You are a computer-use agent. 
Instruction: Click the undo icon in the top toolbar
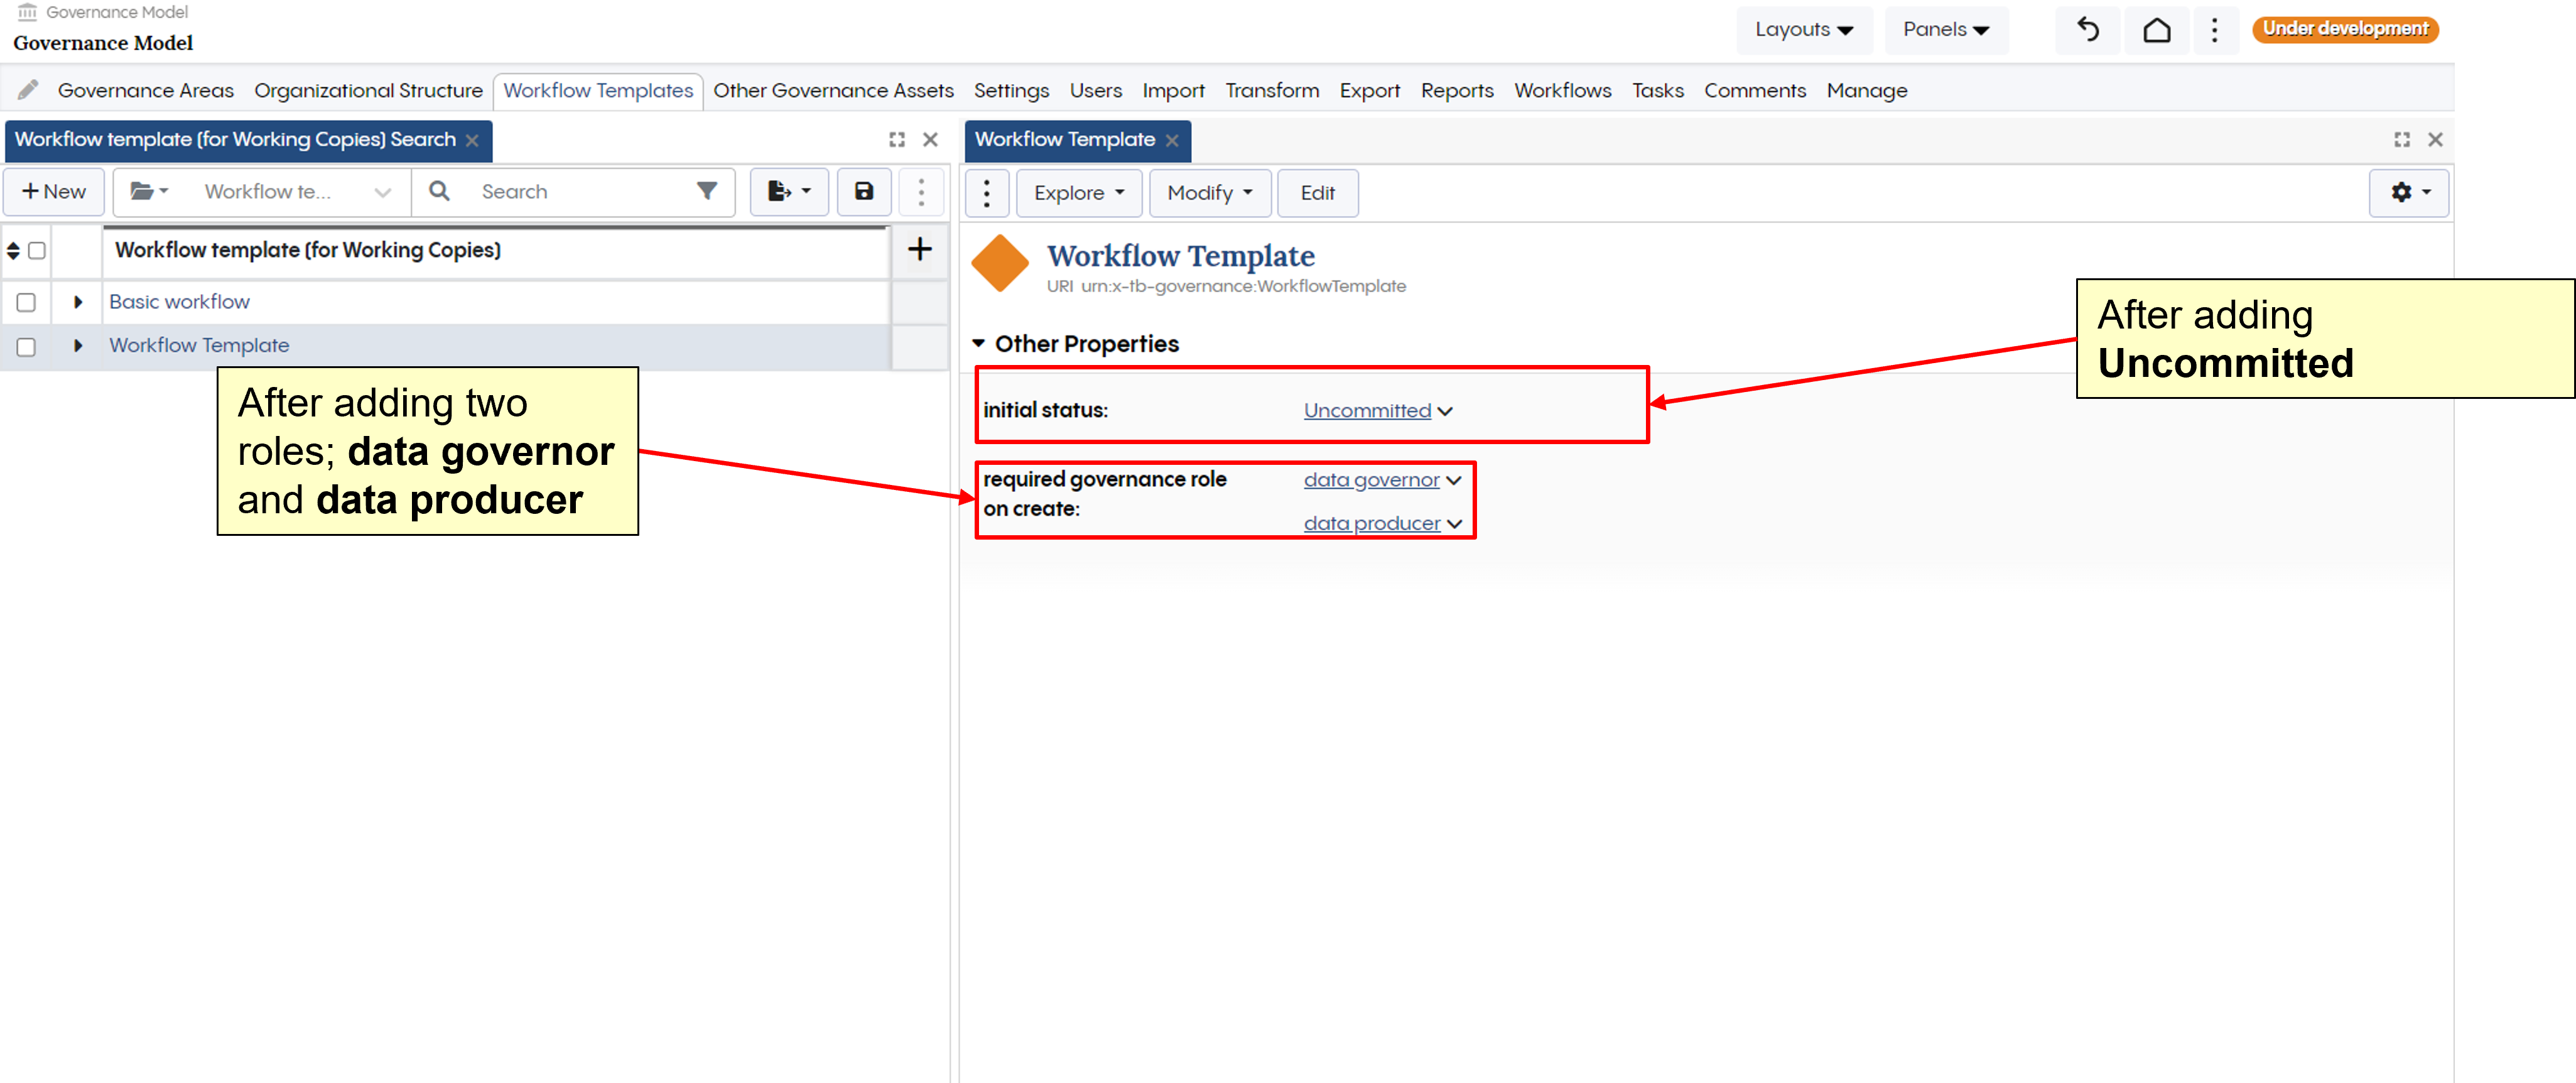point(2087,30)
